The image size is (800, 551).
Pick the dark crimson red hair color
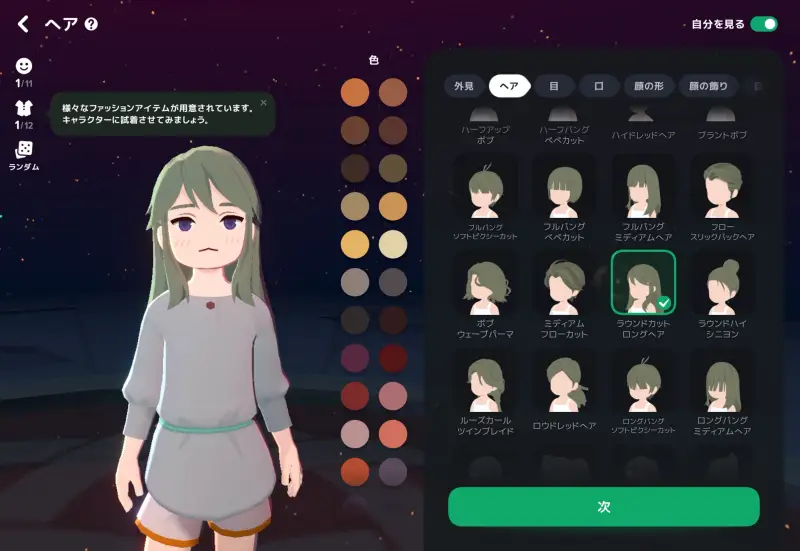392,358
